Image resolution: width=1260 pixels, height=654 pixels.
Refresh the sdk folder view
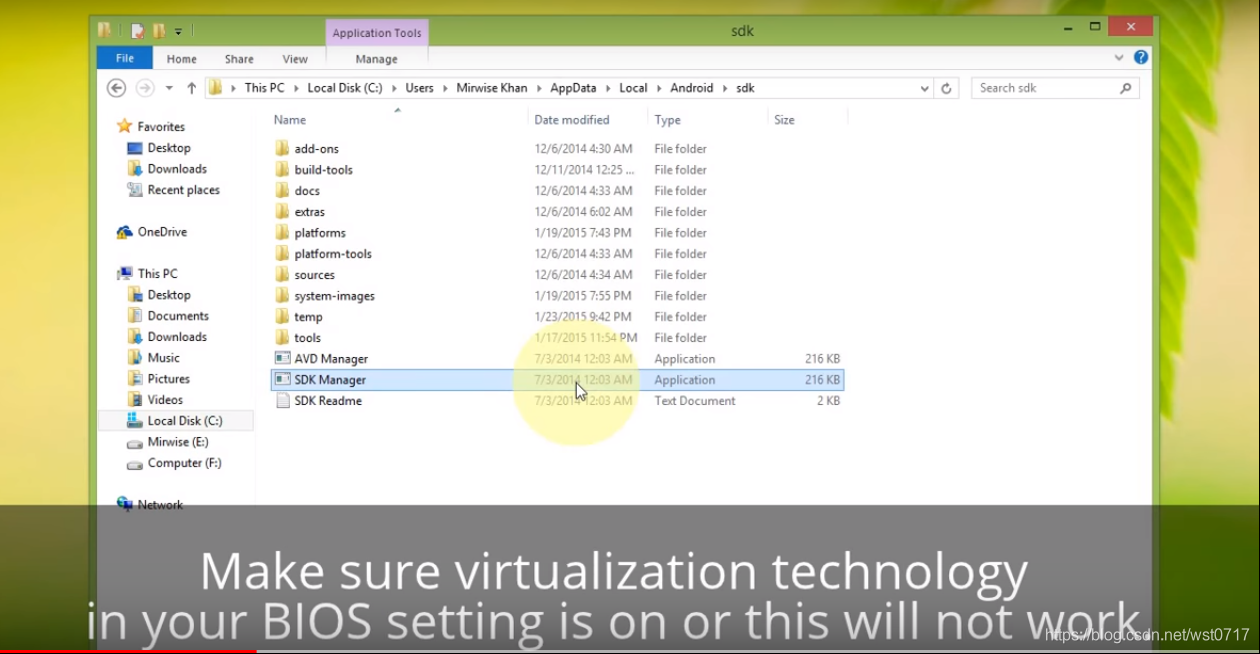click(947, 88)
